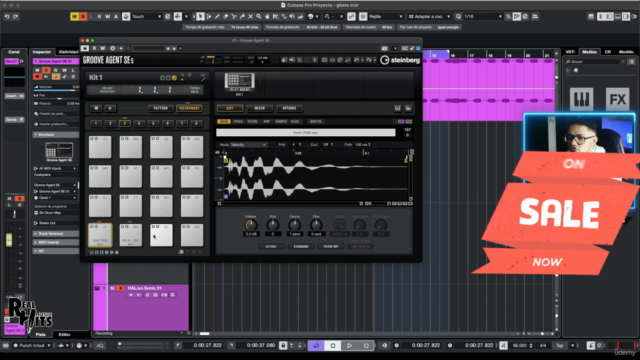This screenshot has height=360, width=640.
Task: Switch pads to INSTRUMENT mode
Action: tap(189, 108)
